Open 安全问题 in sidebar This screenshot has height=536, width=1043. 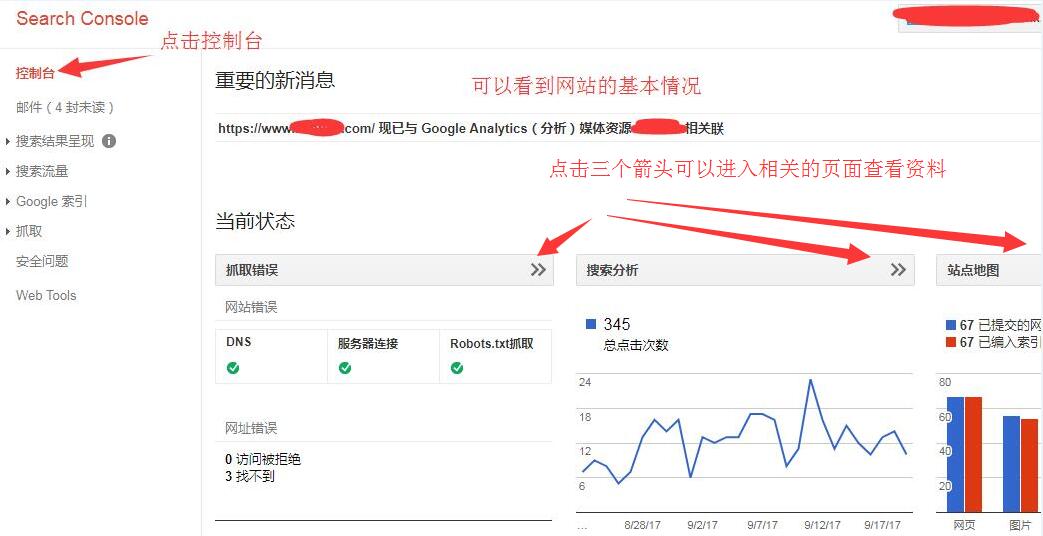click(x=42, y=261)
